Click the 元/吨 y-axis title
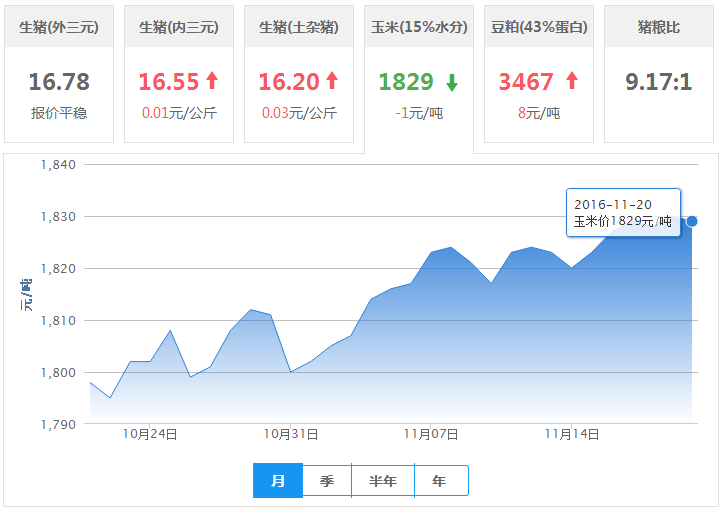 [26, 295]
